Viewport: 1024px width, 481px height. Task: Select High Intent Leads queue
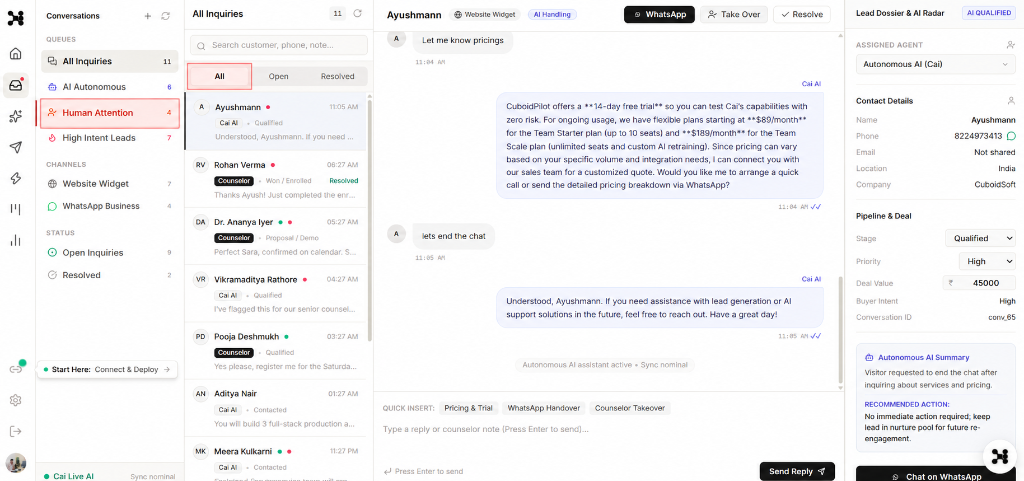click(110, 138)
